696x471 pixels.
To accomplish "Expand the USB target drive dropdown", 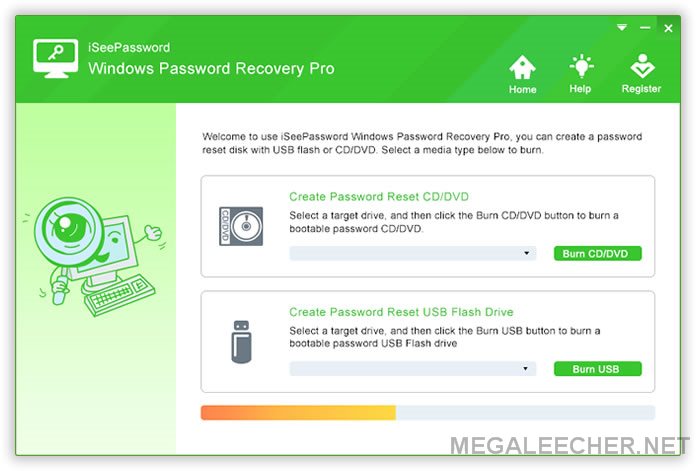I will coord(413,368).
